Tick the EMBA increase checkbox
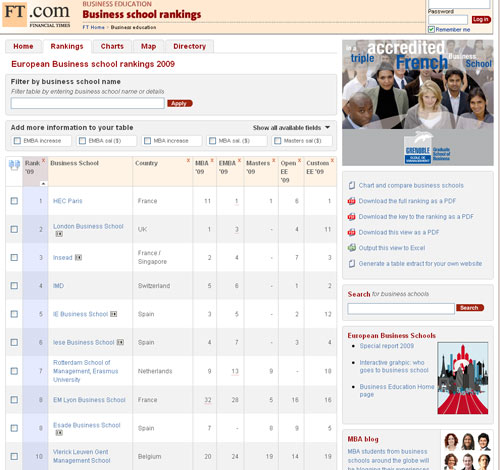This screenshot has height=470, width=500. 17,141
